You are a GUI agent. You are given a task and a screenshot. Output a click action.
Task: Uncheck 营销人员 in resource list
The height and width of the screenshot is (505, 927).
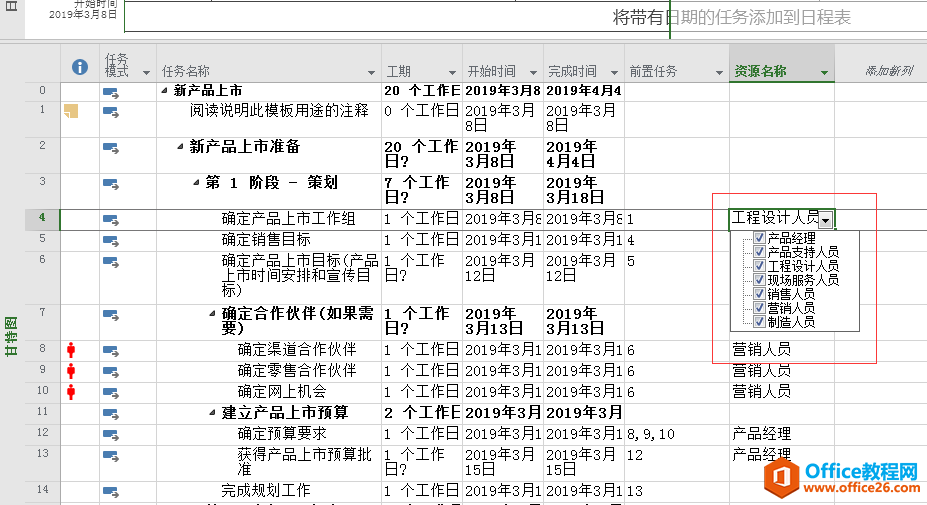point(760,308)
